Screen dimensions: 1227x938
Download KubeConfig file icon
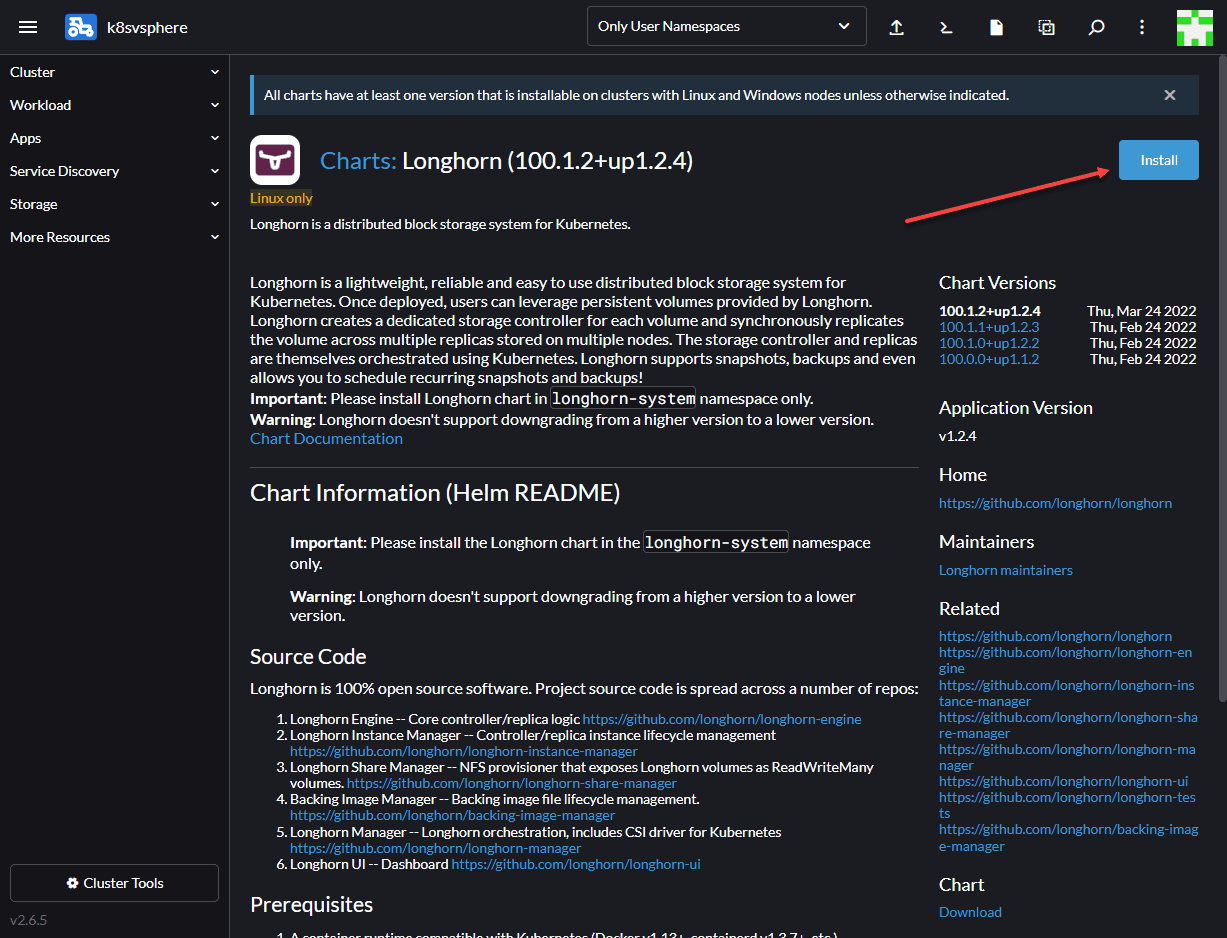pos(996,27)
